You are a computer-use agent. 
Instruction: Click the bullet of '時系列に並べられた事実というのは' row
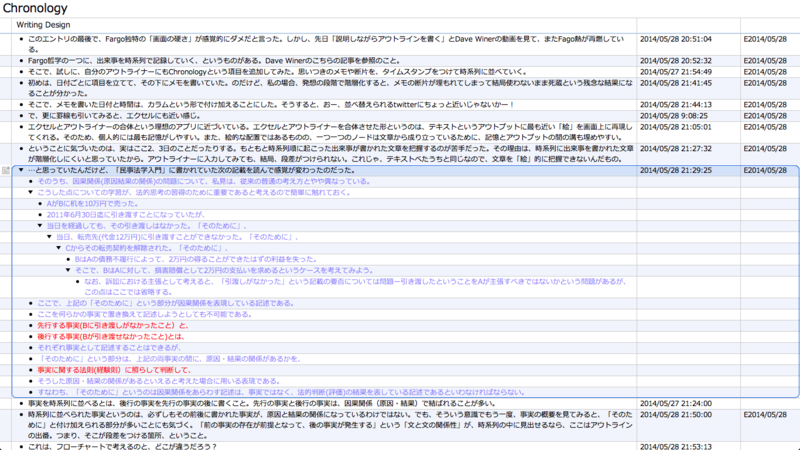tap(21, 414)
